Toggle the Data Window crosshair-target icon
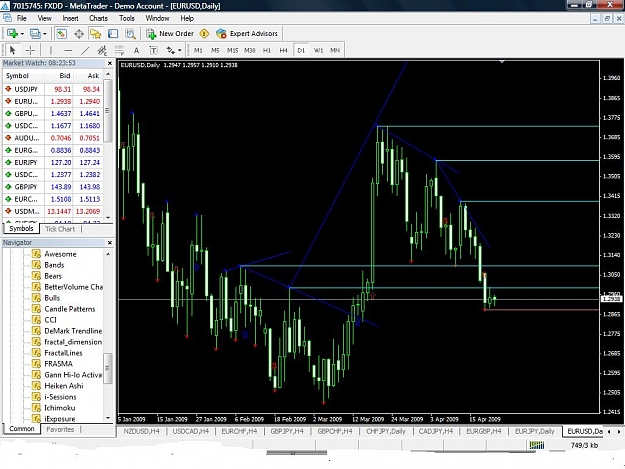 pos(79,34)
